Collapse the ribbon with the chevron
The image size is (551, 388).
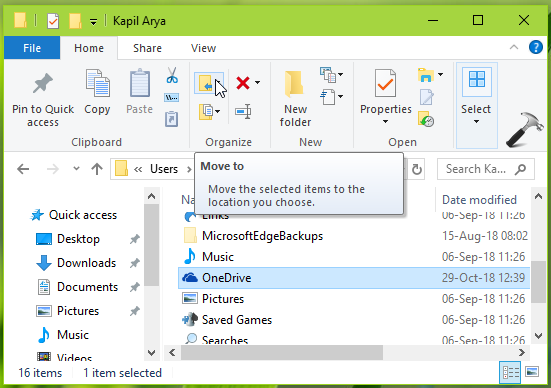514,47
